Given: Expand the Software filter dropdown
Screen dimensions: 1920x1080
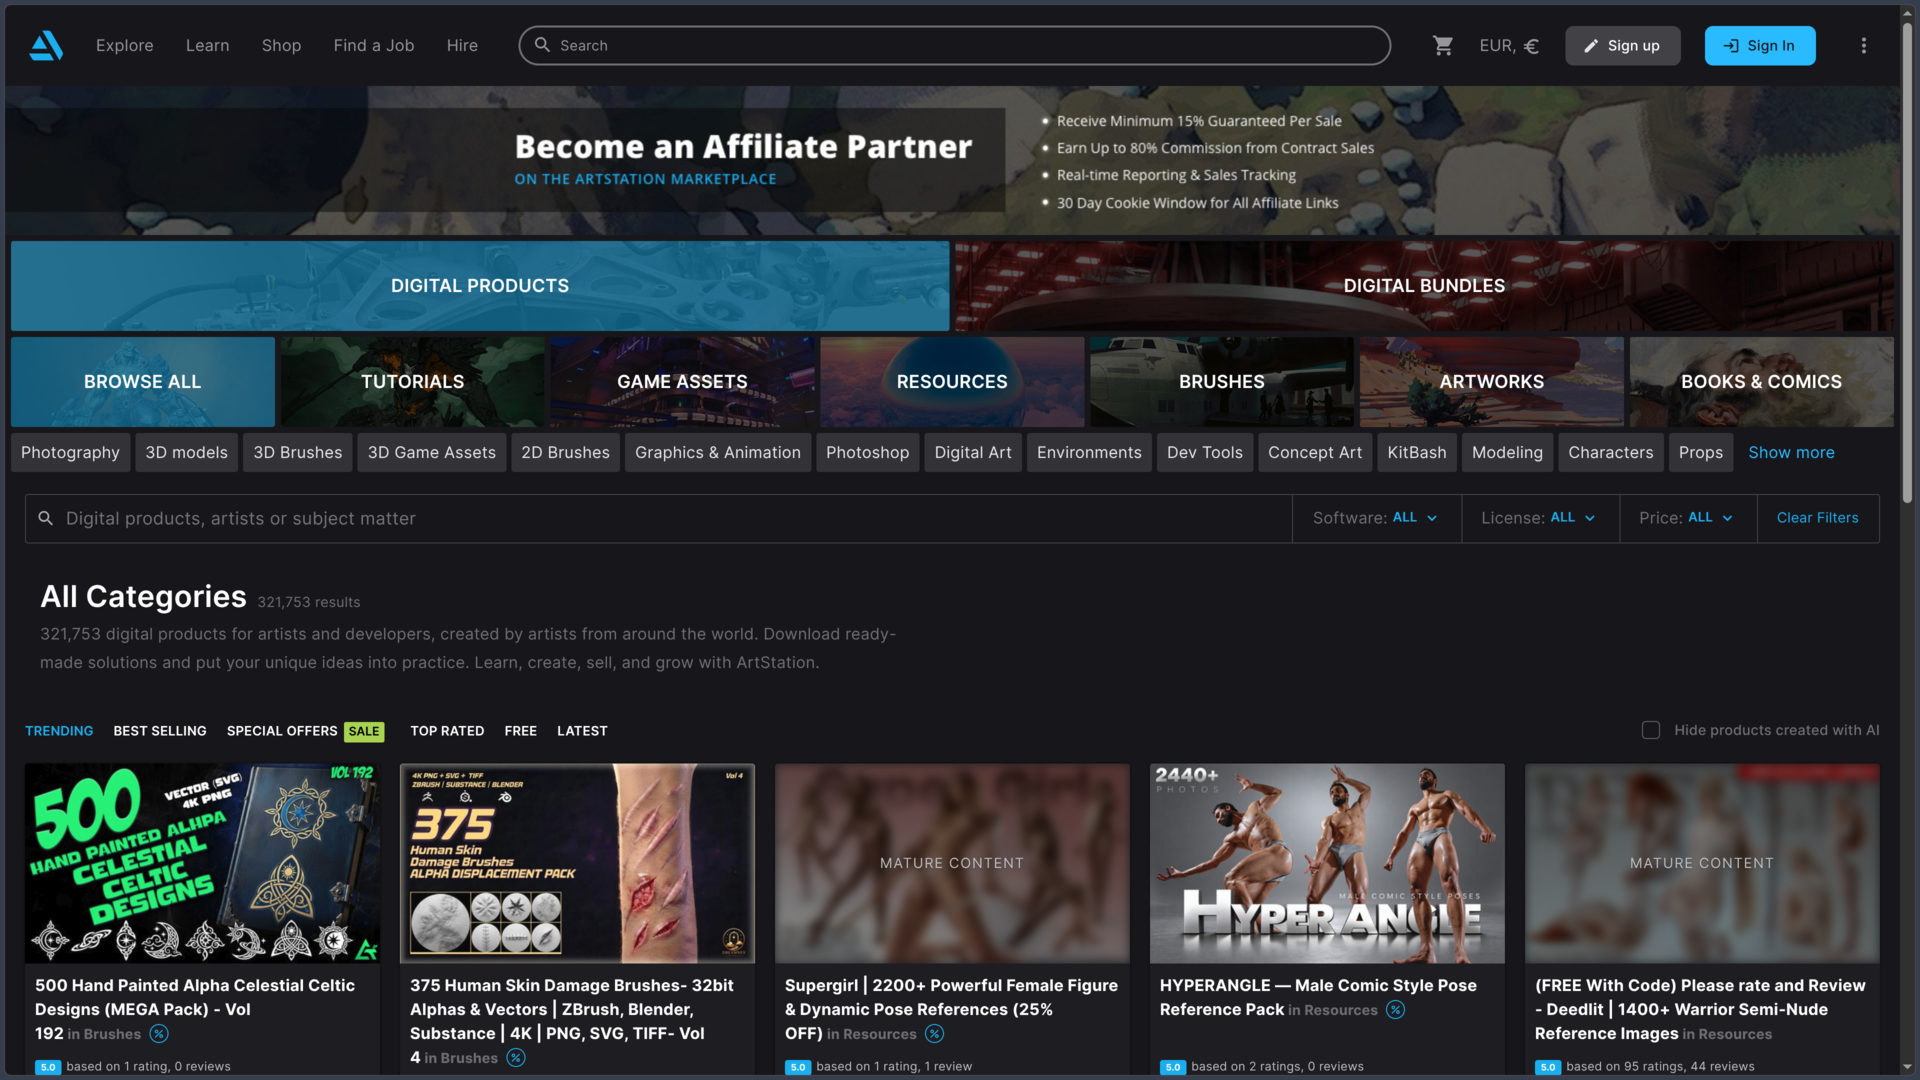Looking at the screenshot, I should pos(1376,518).
